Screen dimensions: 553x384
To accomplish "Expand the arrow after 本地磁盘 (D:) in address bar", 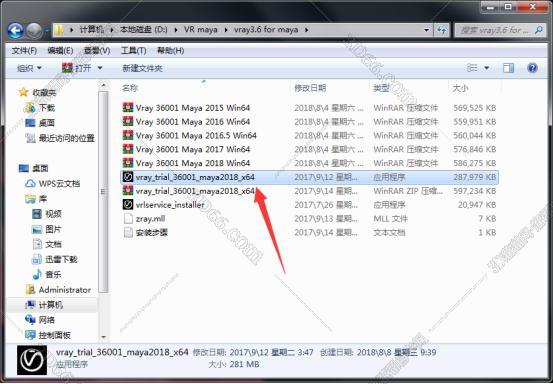I will pyautogui.click(x=176, y=30).
